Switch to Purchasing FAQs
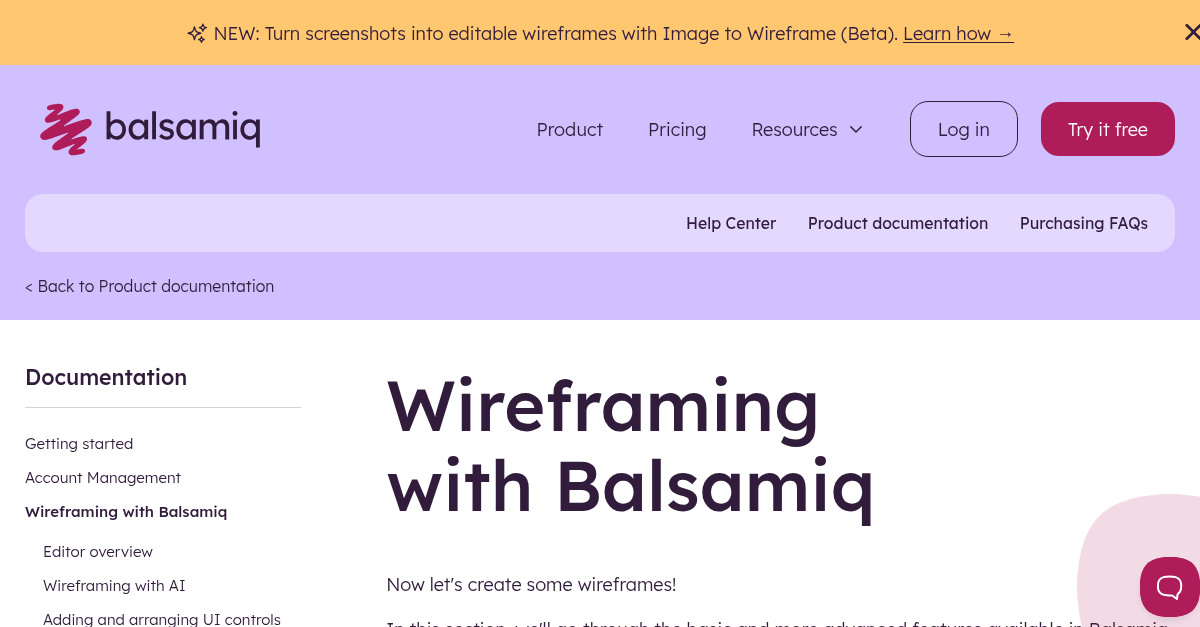The width and height of the screenshot is (1200, 627). (x=1084, y=223)
